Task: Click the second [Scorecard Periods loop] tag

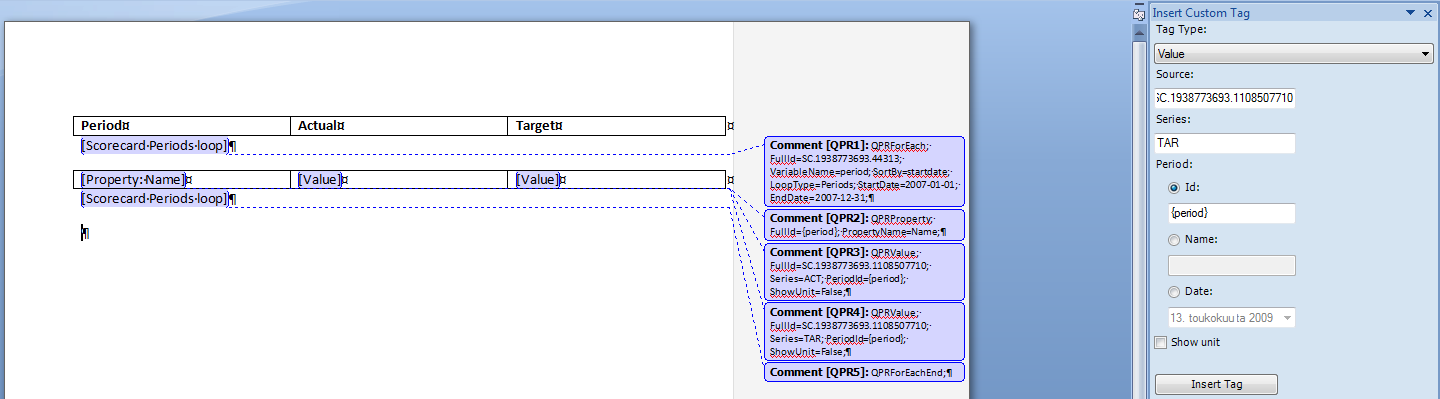Action: pos(155,199)
